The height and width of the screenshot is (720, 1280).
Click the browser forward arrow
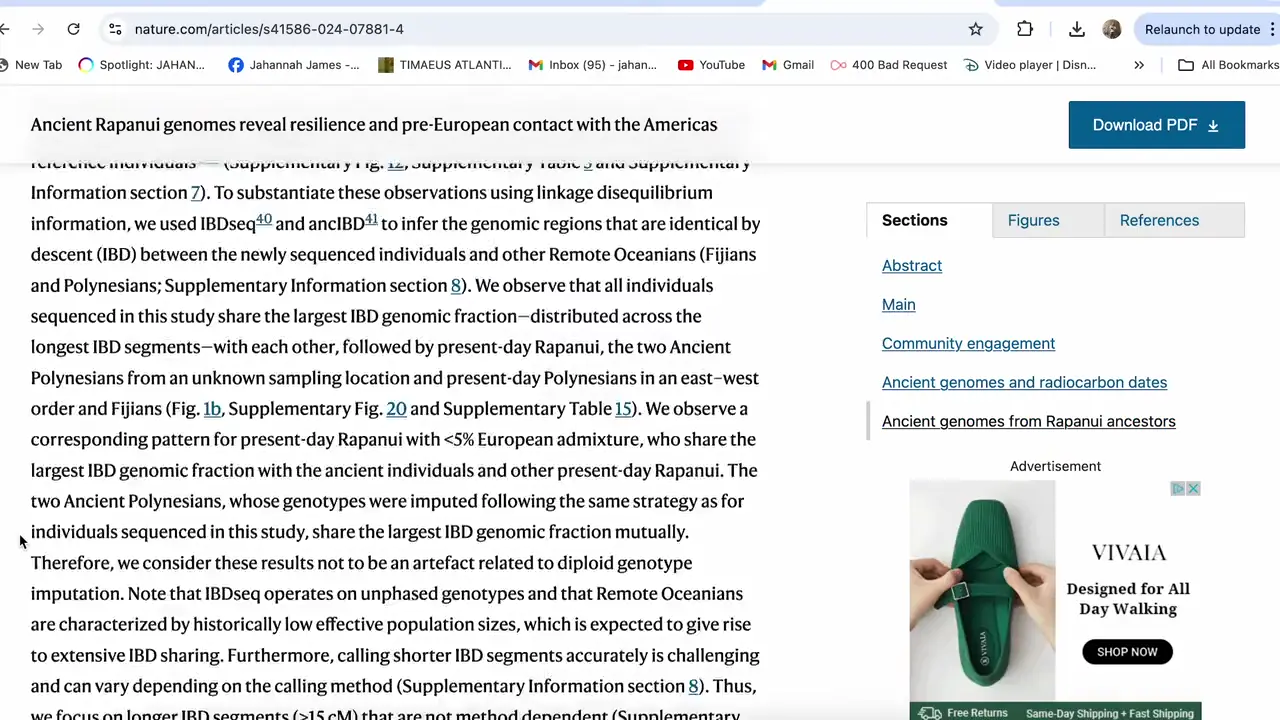(38, 29)
